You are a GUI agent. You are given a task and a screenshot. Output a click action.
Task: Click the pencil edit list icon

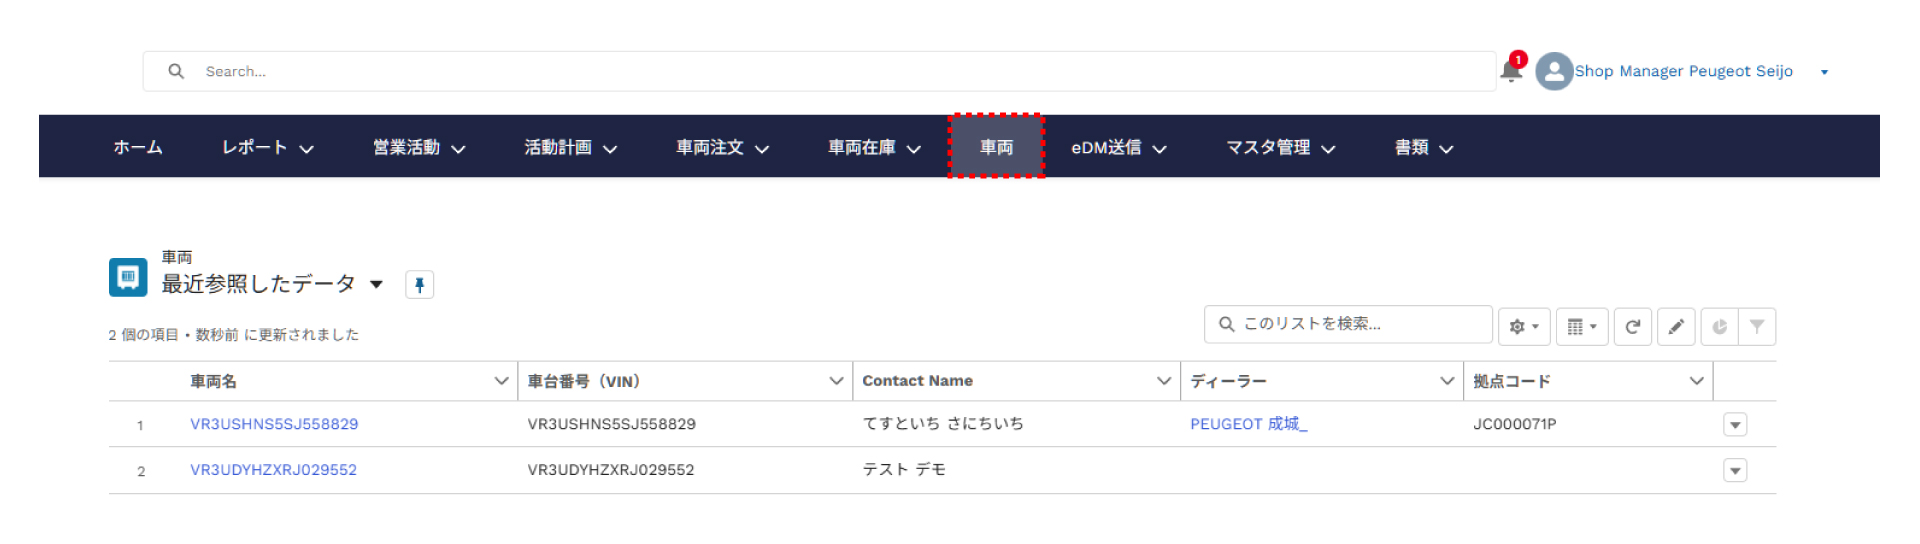1676,327
